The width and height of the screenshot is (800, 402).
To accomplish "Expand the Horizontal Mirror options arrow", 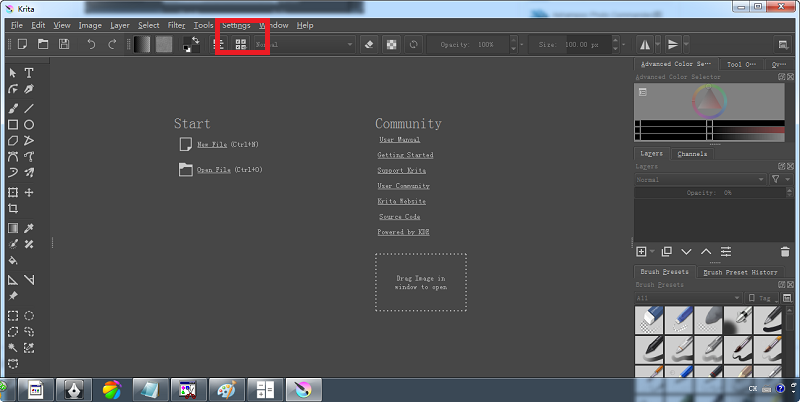I will click(658, 44).
